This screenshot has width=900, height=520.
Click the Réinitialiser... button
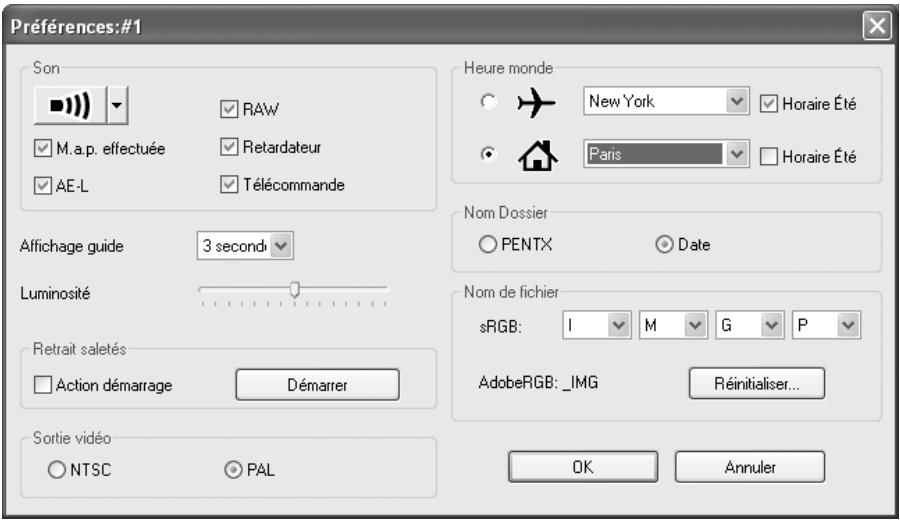(757, 383)
